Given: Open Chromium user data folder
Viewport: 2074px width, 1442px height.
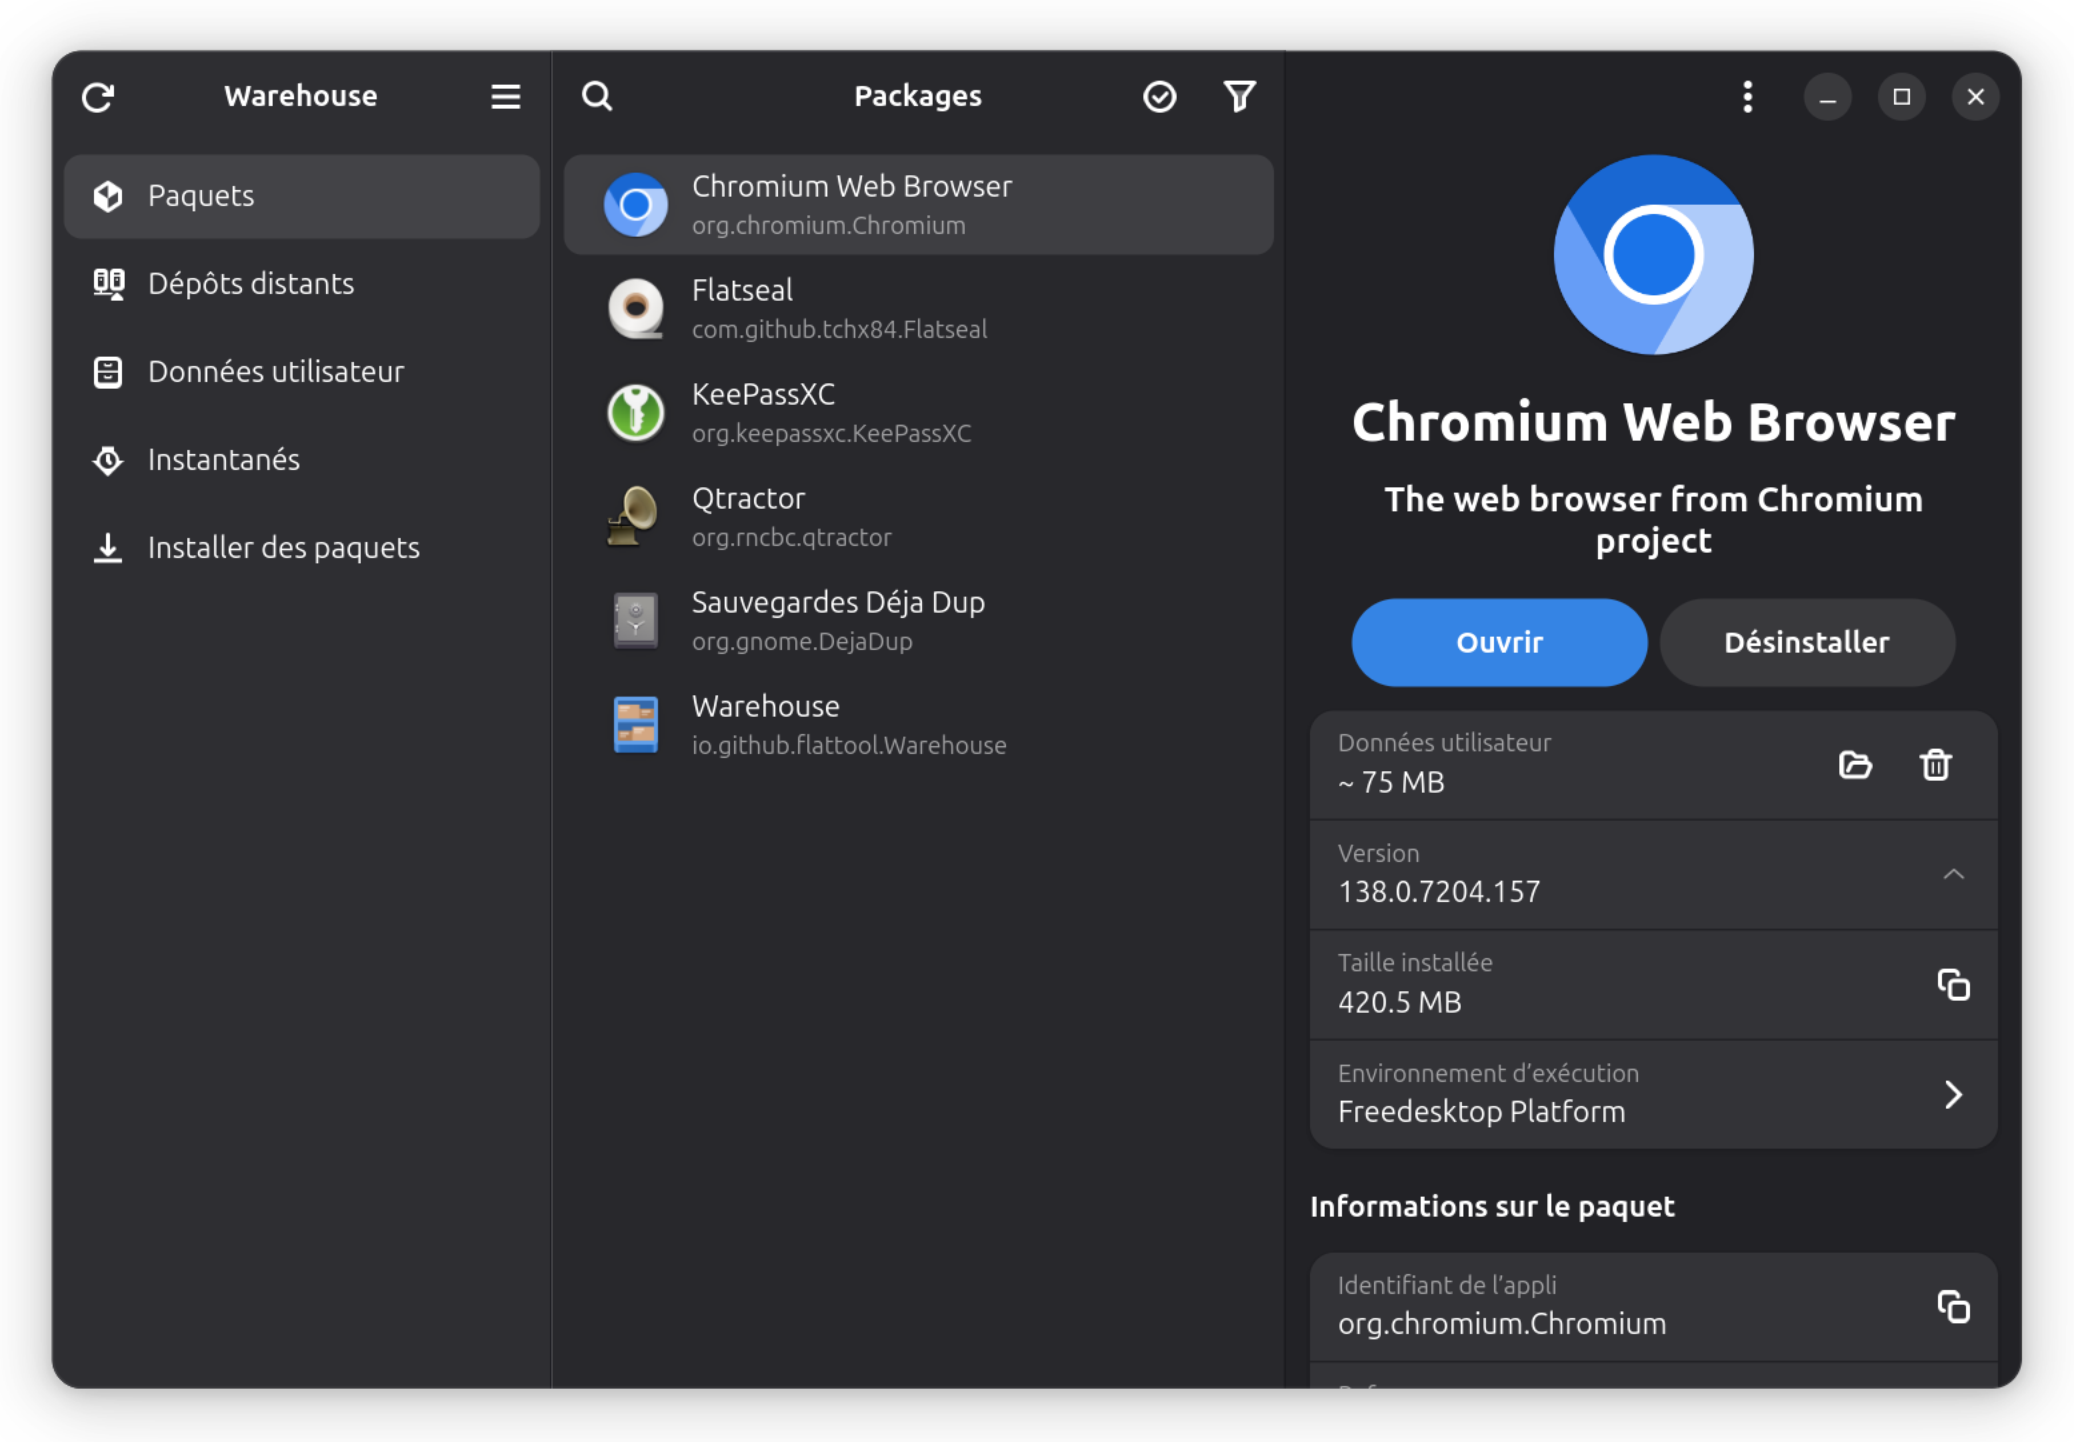Looking at the screenshot, I should (1855, 765).
